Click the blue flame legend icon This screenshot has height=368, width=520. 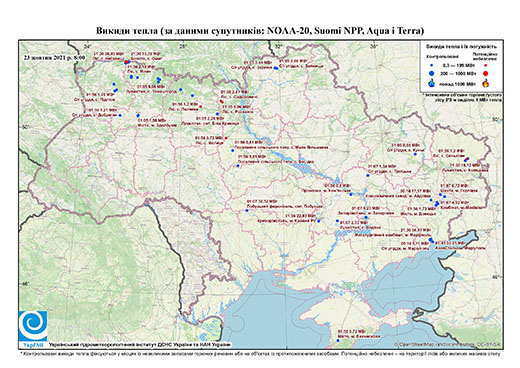tap(432, 83)
